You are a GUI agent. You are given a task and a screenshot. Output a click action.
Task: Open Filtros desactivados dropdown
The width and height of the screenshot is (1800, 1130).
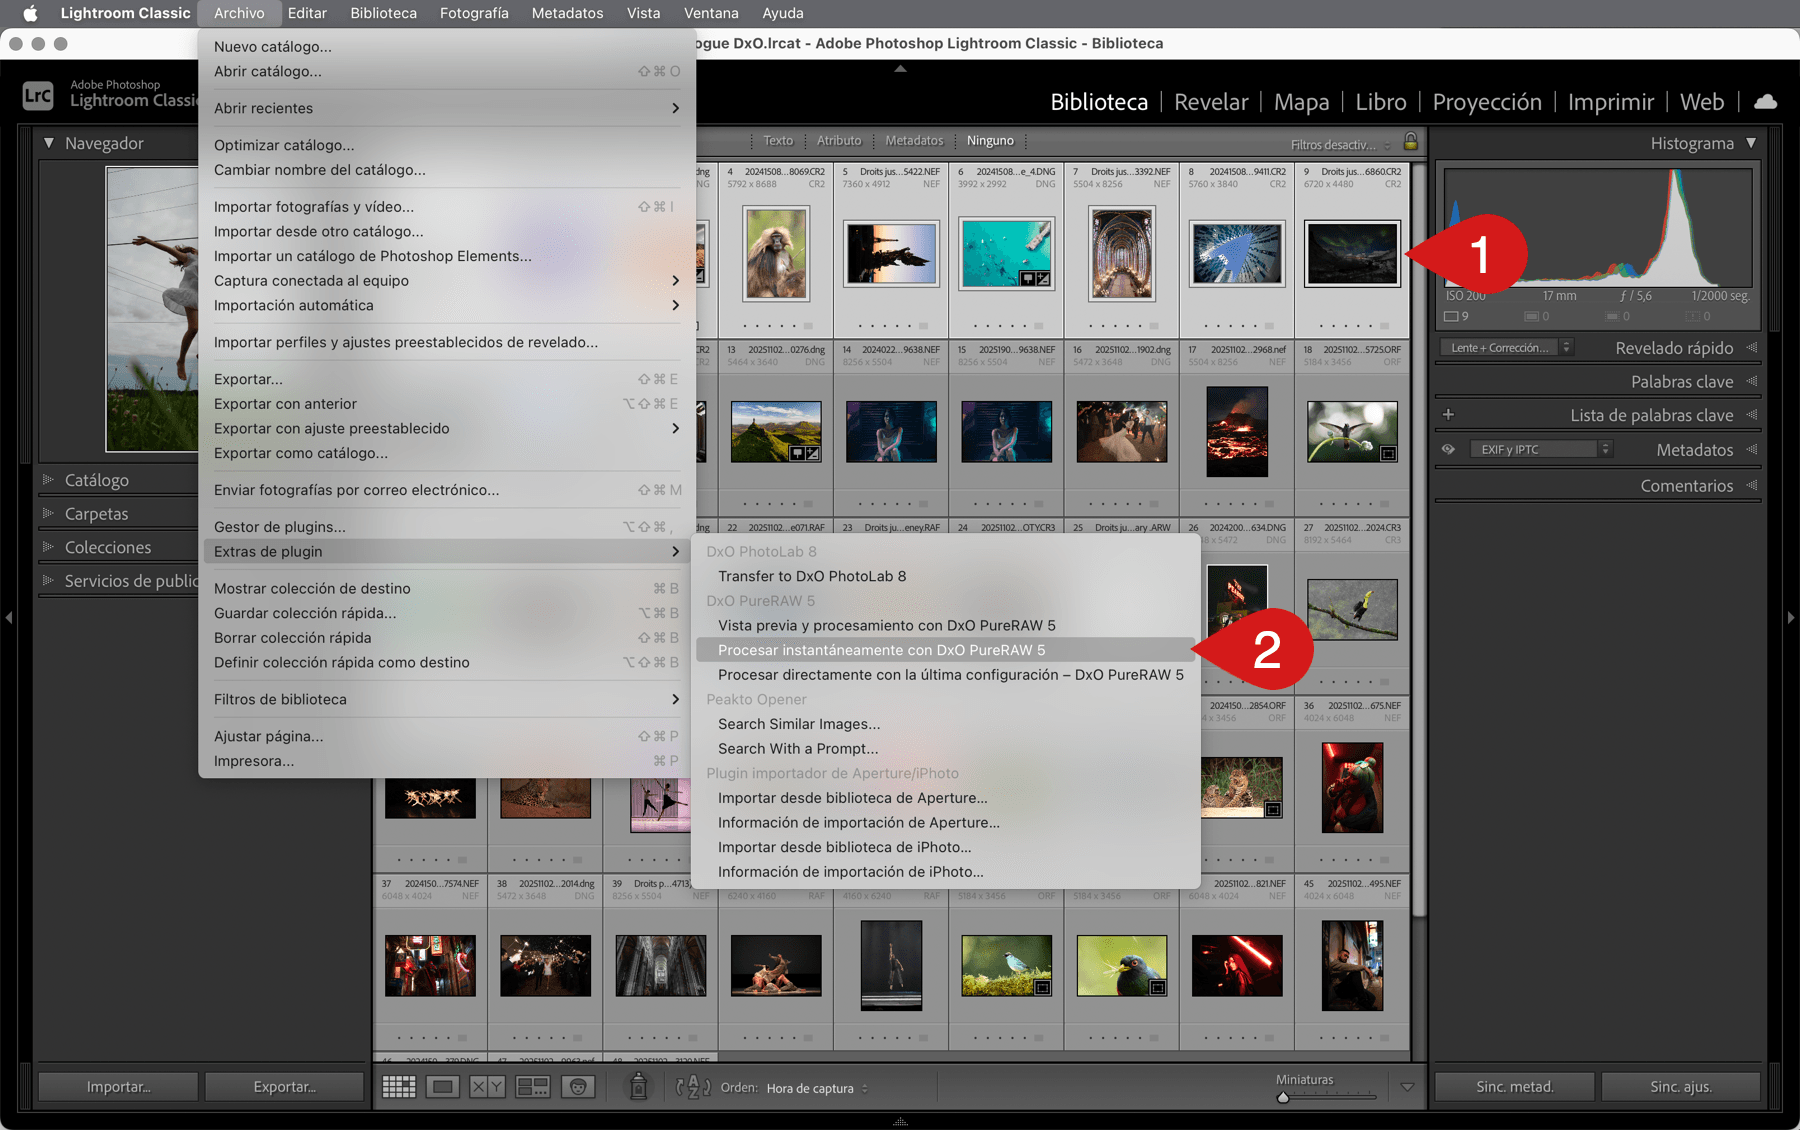(x=1340, y=144)
